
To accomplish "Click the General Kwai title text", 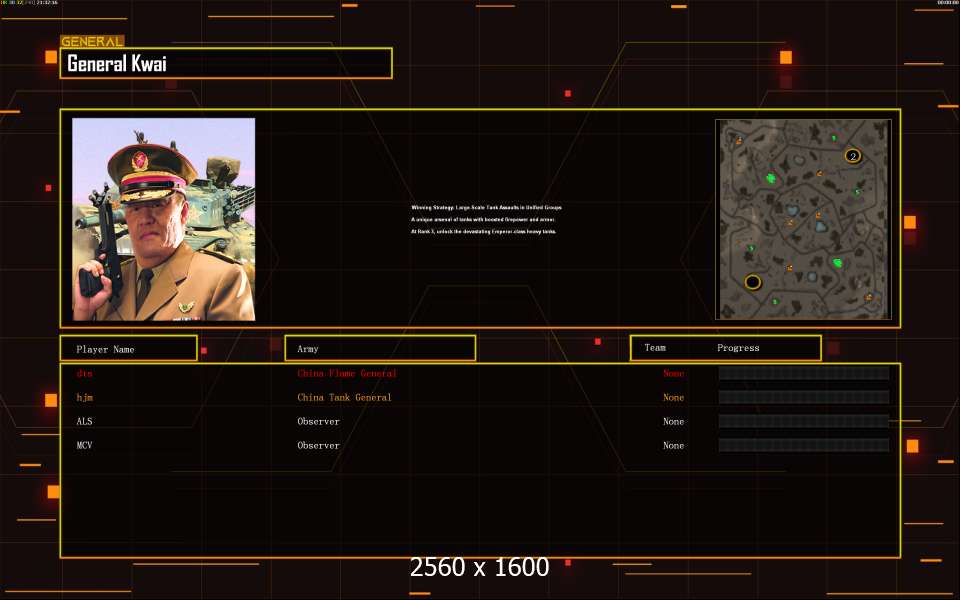I will click(116, 64).
